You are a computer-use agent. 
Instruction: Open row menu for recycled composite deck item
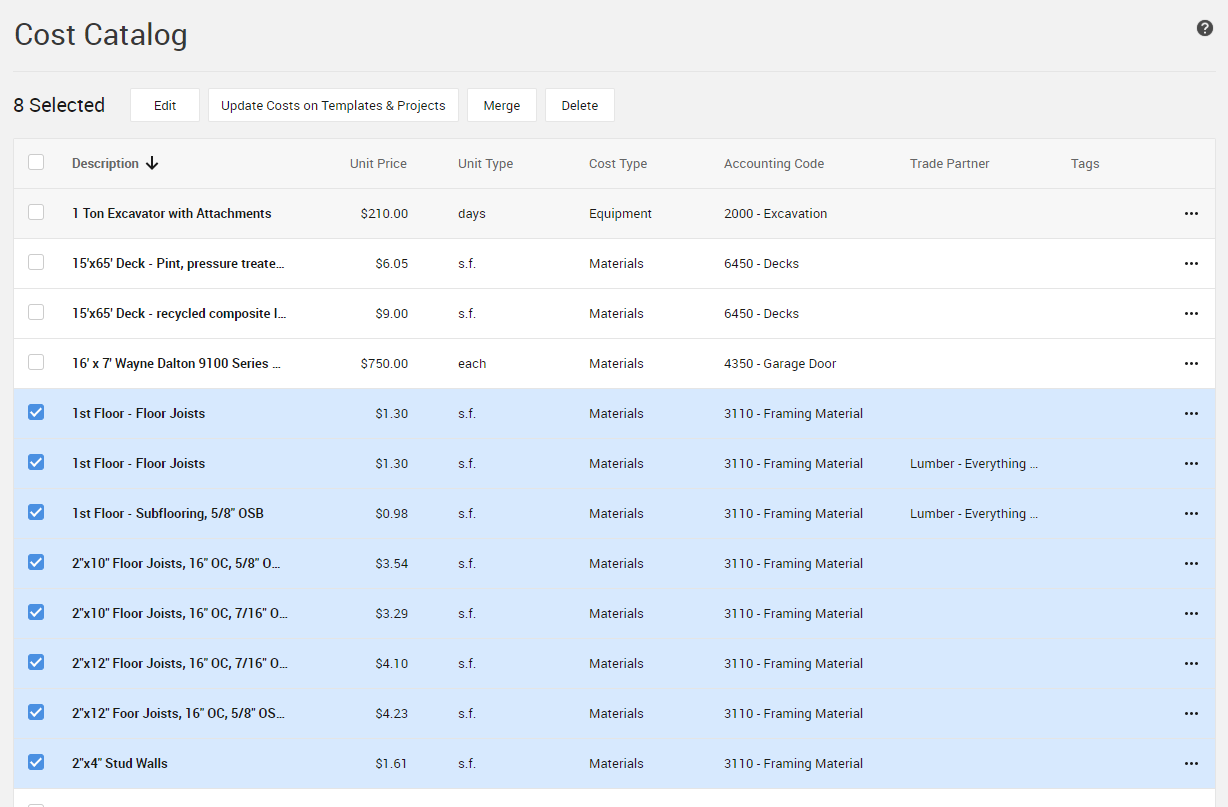click(x=1191, y=314)
